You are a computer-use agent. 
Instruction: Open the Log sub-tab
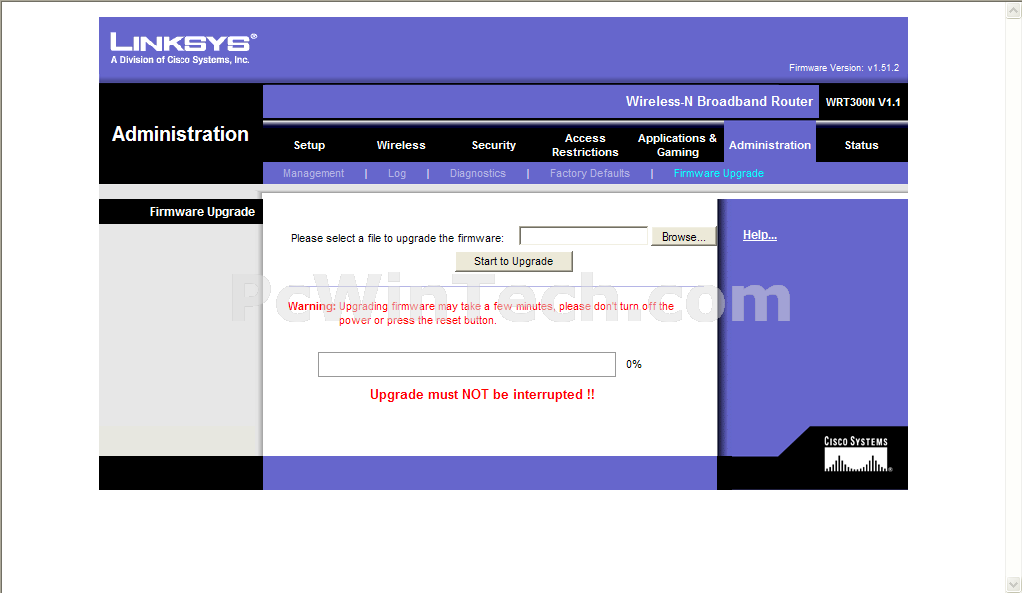[x=397, y=173]
